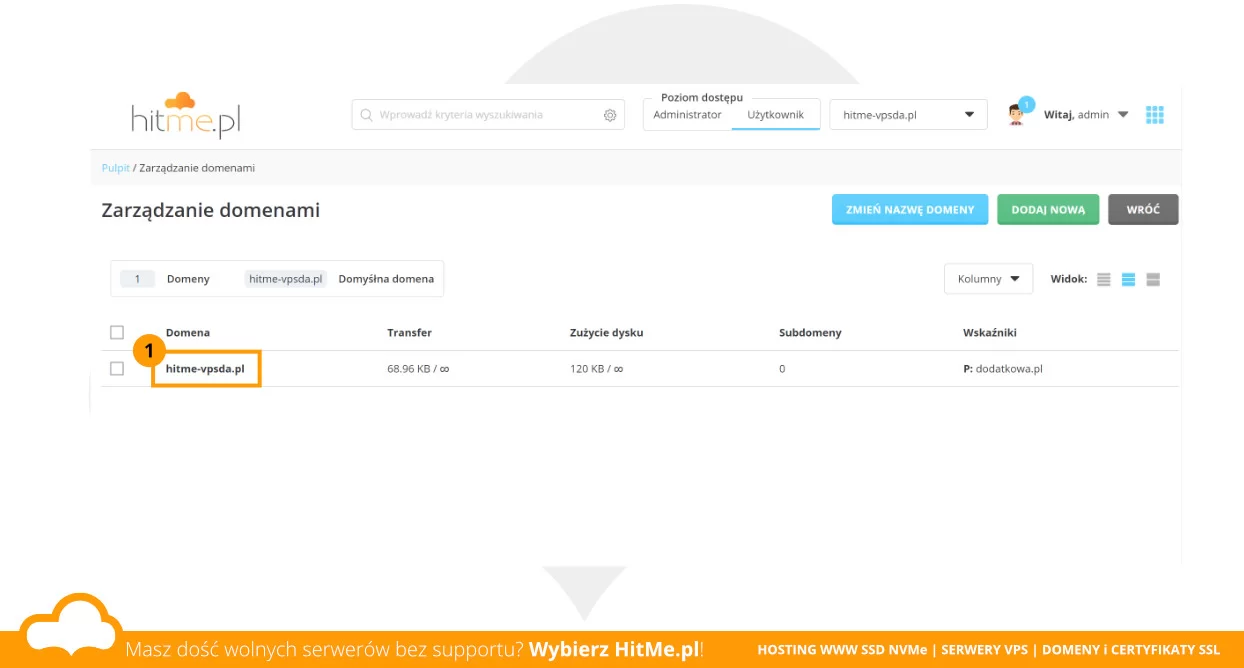This screenshot has width=1244, height=668.
Task: Click the P: dodatkowa.pl pointer entry
Action: [x=1003, y=368]
